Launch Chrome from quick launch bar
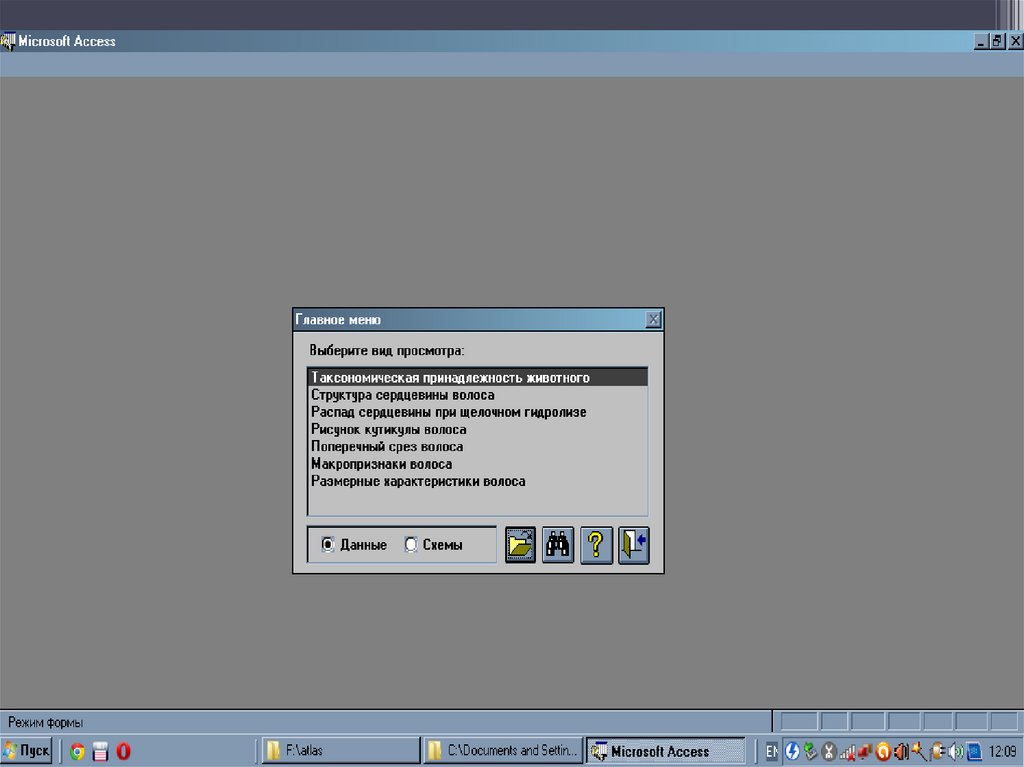1024x767 pixels. (x=77, y=751)
